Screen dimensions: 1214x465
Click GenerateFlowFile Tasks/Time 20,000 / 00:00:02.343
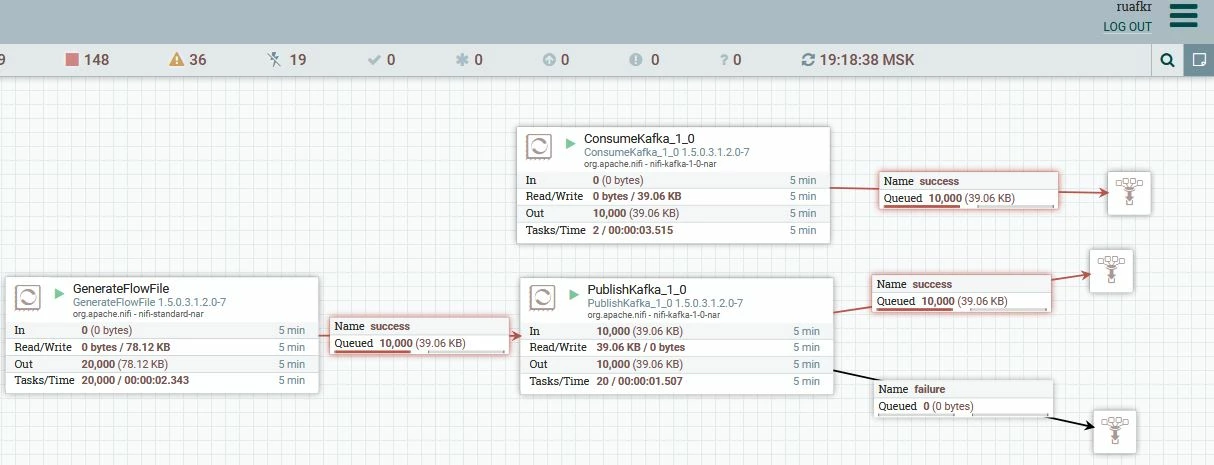click(135, 380)
